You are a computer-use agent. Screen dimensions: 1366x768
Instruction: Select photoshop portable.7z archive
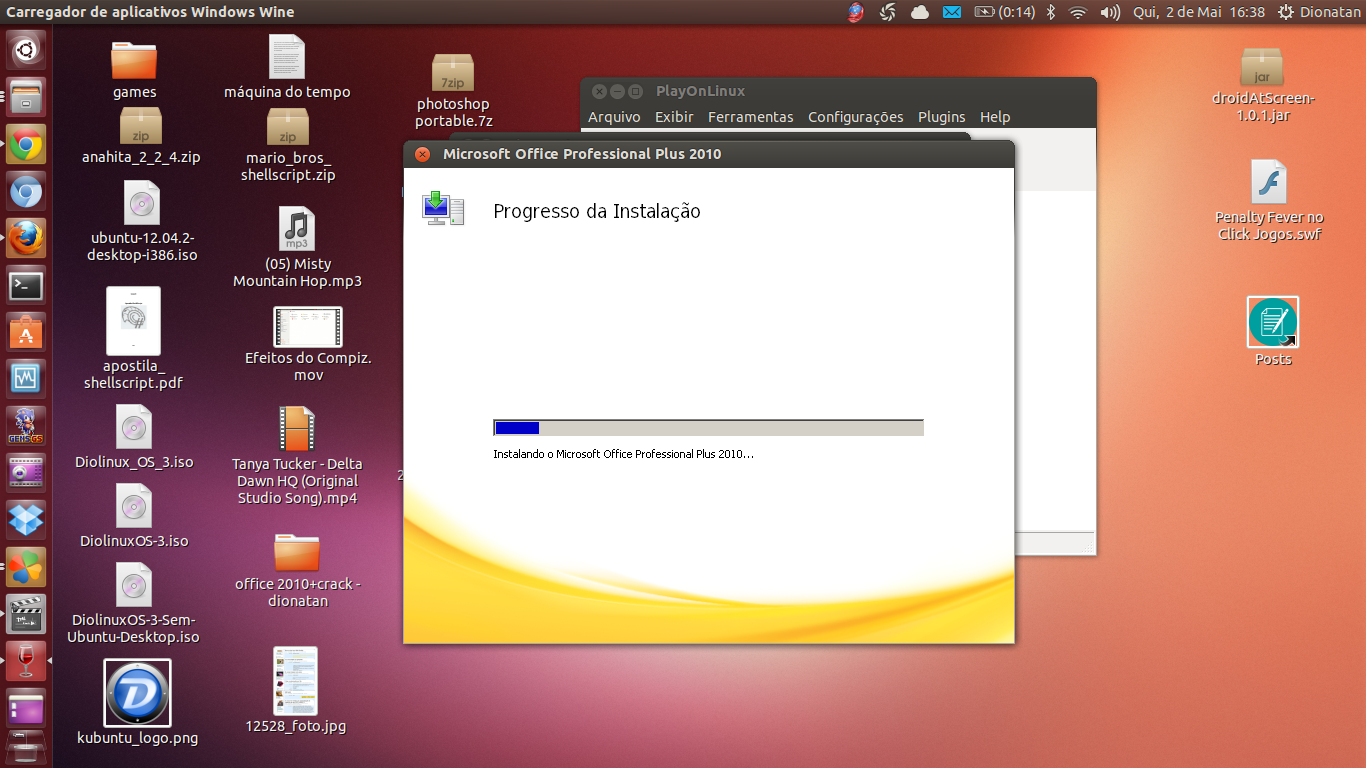pos(453,90)
